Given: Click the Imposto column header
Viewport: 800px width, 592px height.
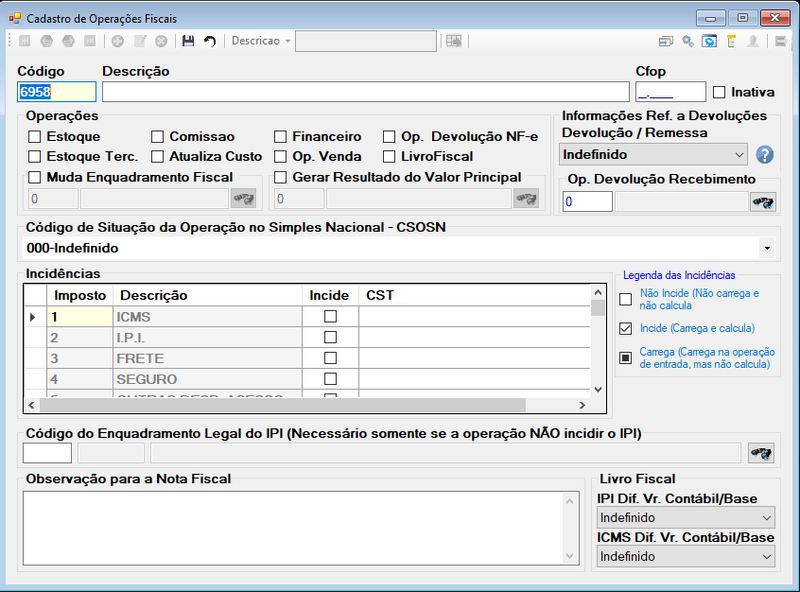Looking at the screenshot, I should pos(80,295).
